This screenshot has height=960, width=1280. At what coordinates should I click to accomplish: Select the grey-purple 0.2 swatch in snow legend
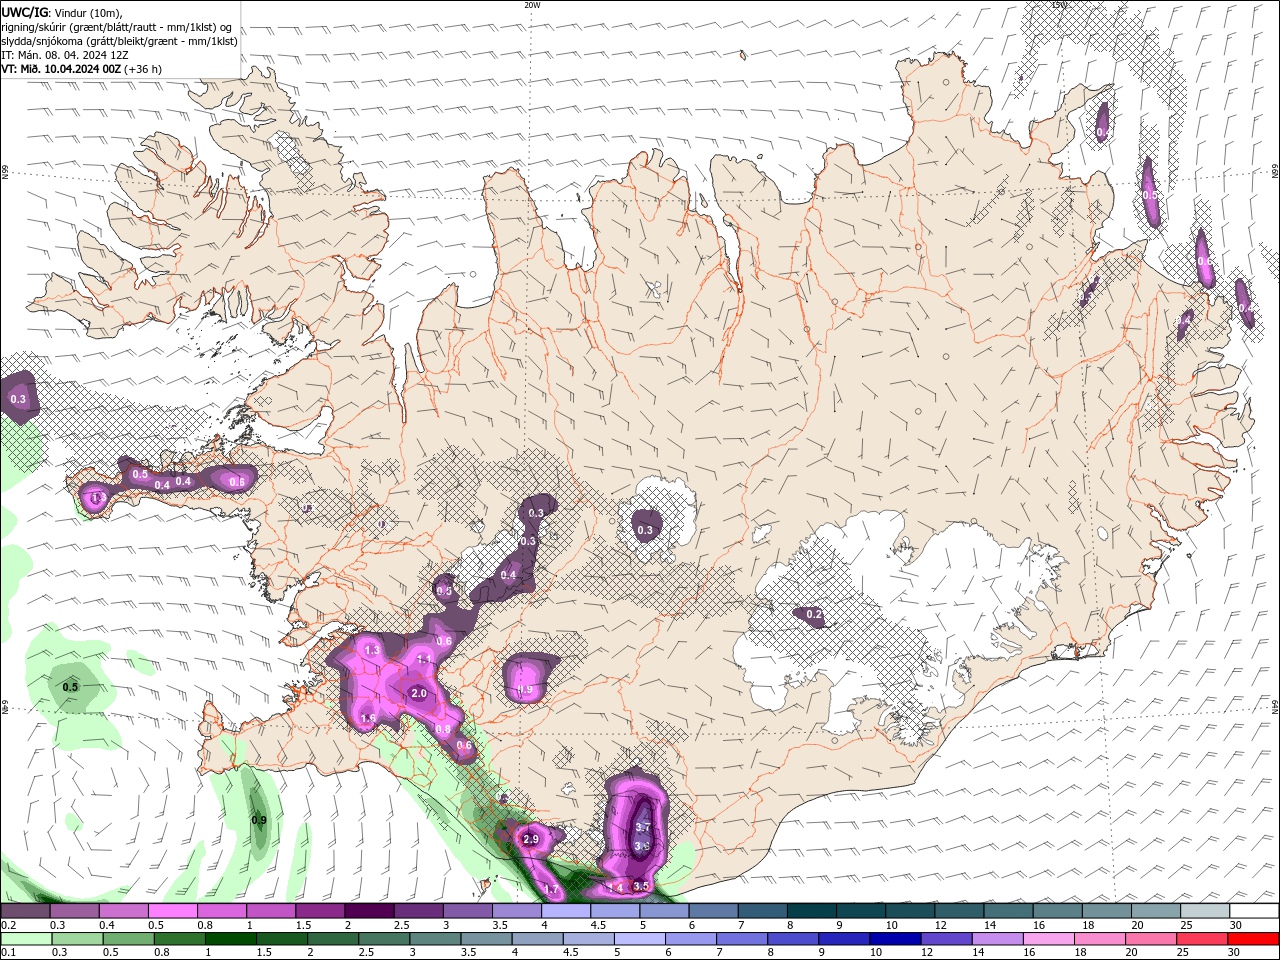(x=25, y=911)
